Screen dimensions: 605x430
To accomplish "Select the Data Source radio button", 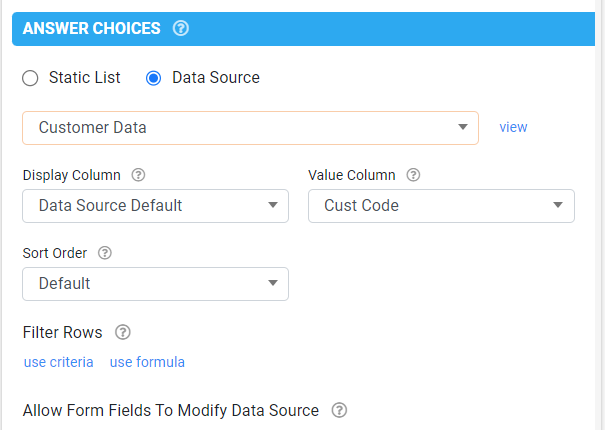I will click(x=153, y=78).
